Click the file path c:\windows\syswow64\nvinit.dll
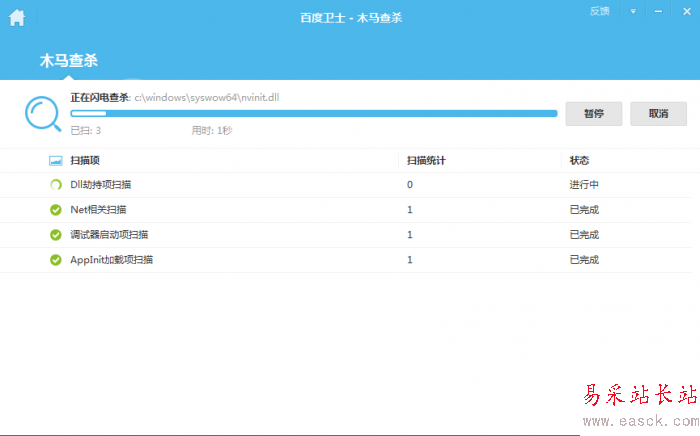 click(207, 98)
